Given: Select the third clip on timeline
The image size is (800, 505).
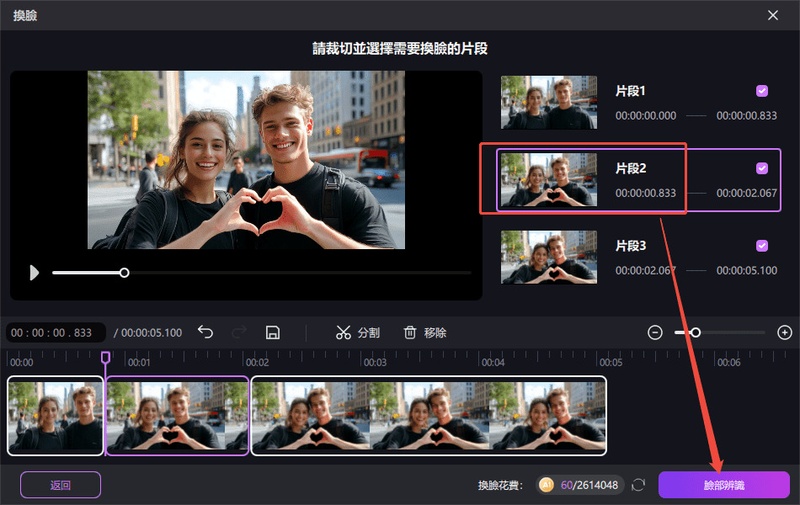Looking at the screenshot, I should click(429, 416).
